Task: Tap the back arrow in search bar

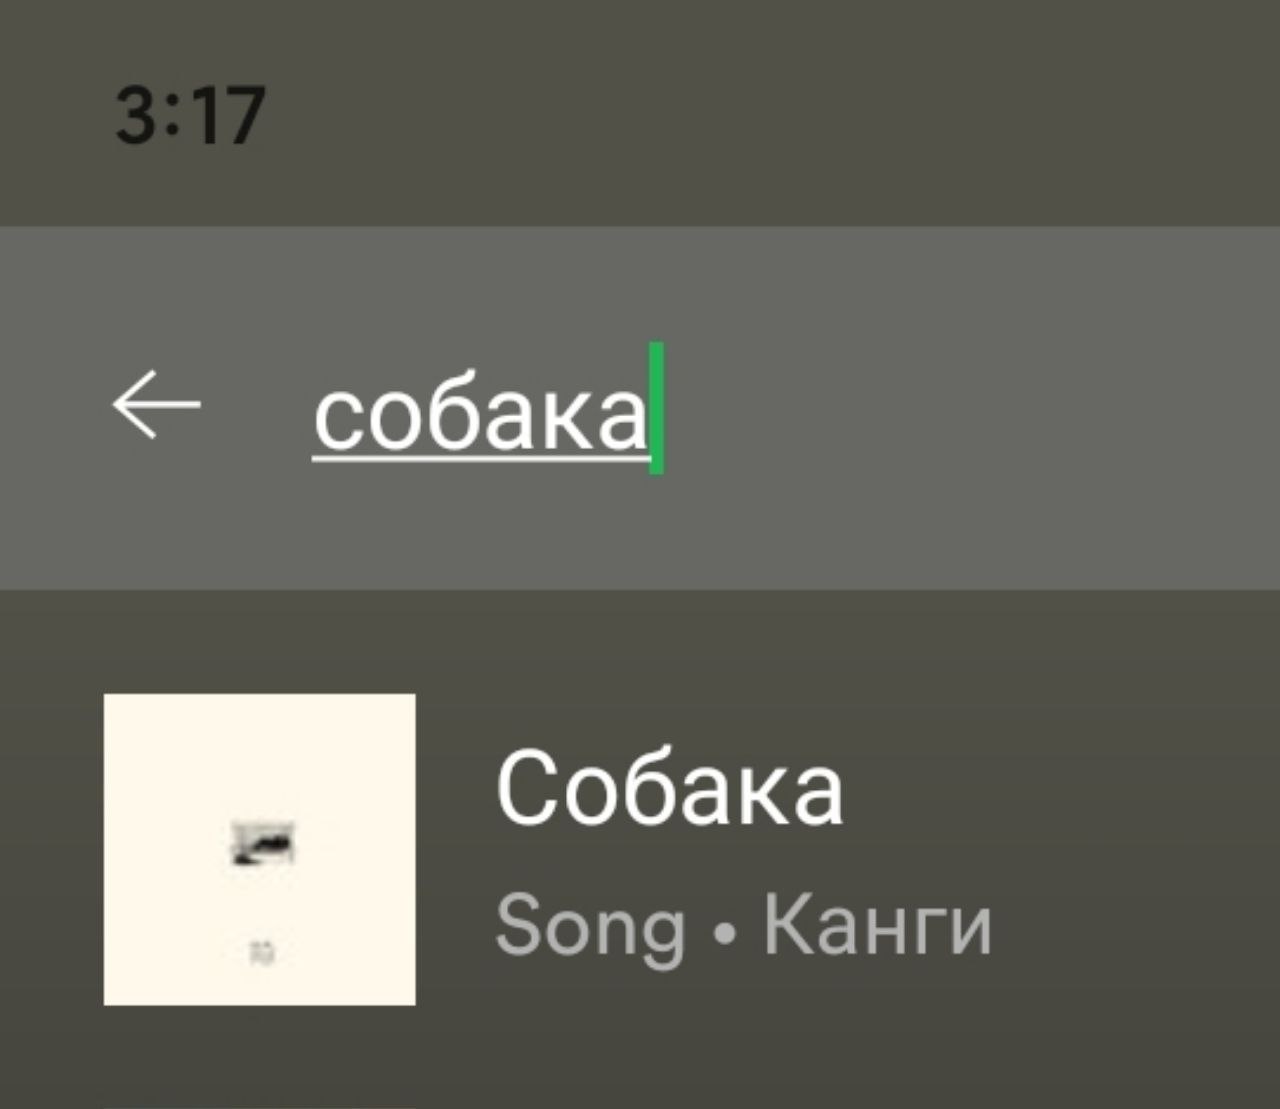Action: coord(156,405)
